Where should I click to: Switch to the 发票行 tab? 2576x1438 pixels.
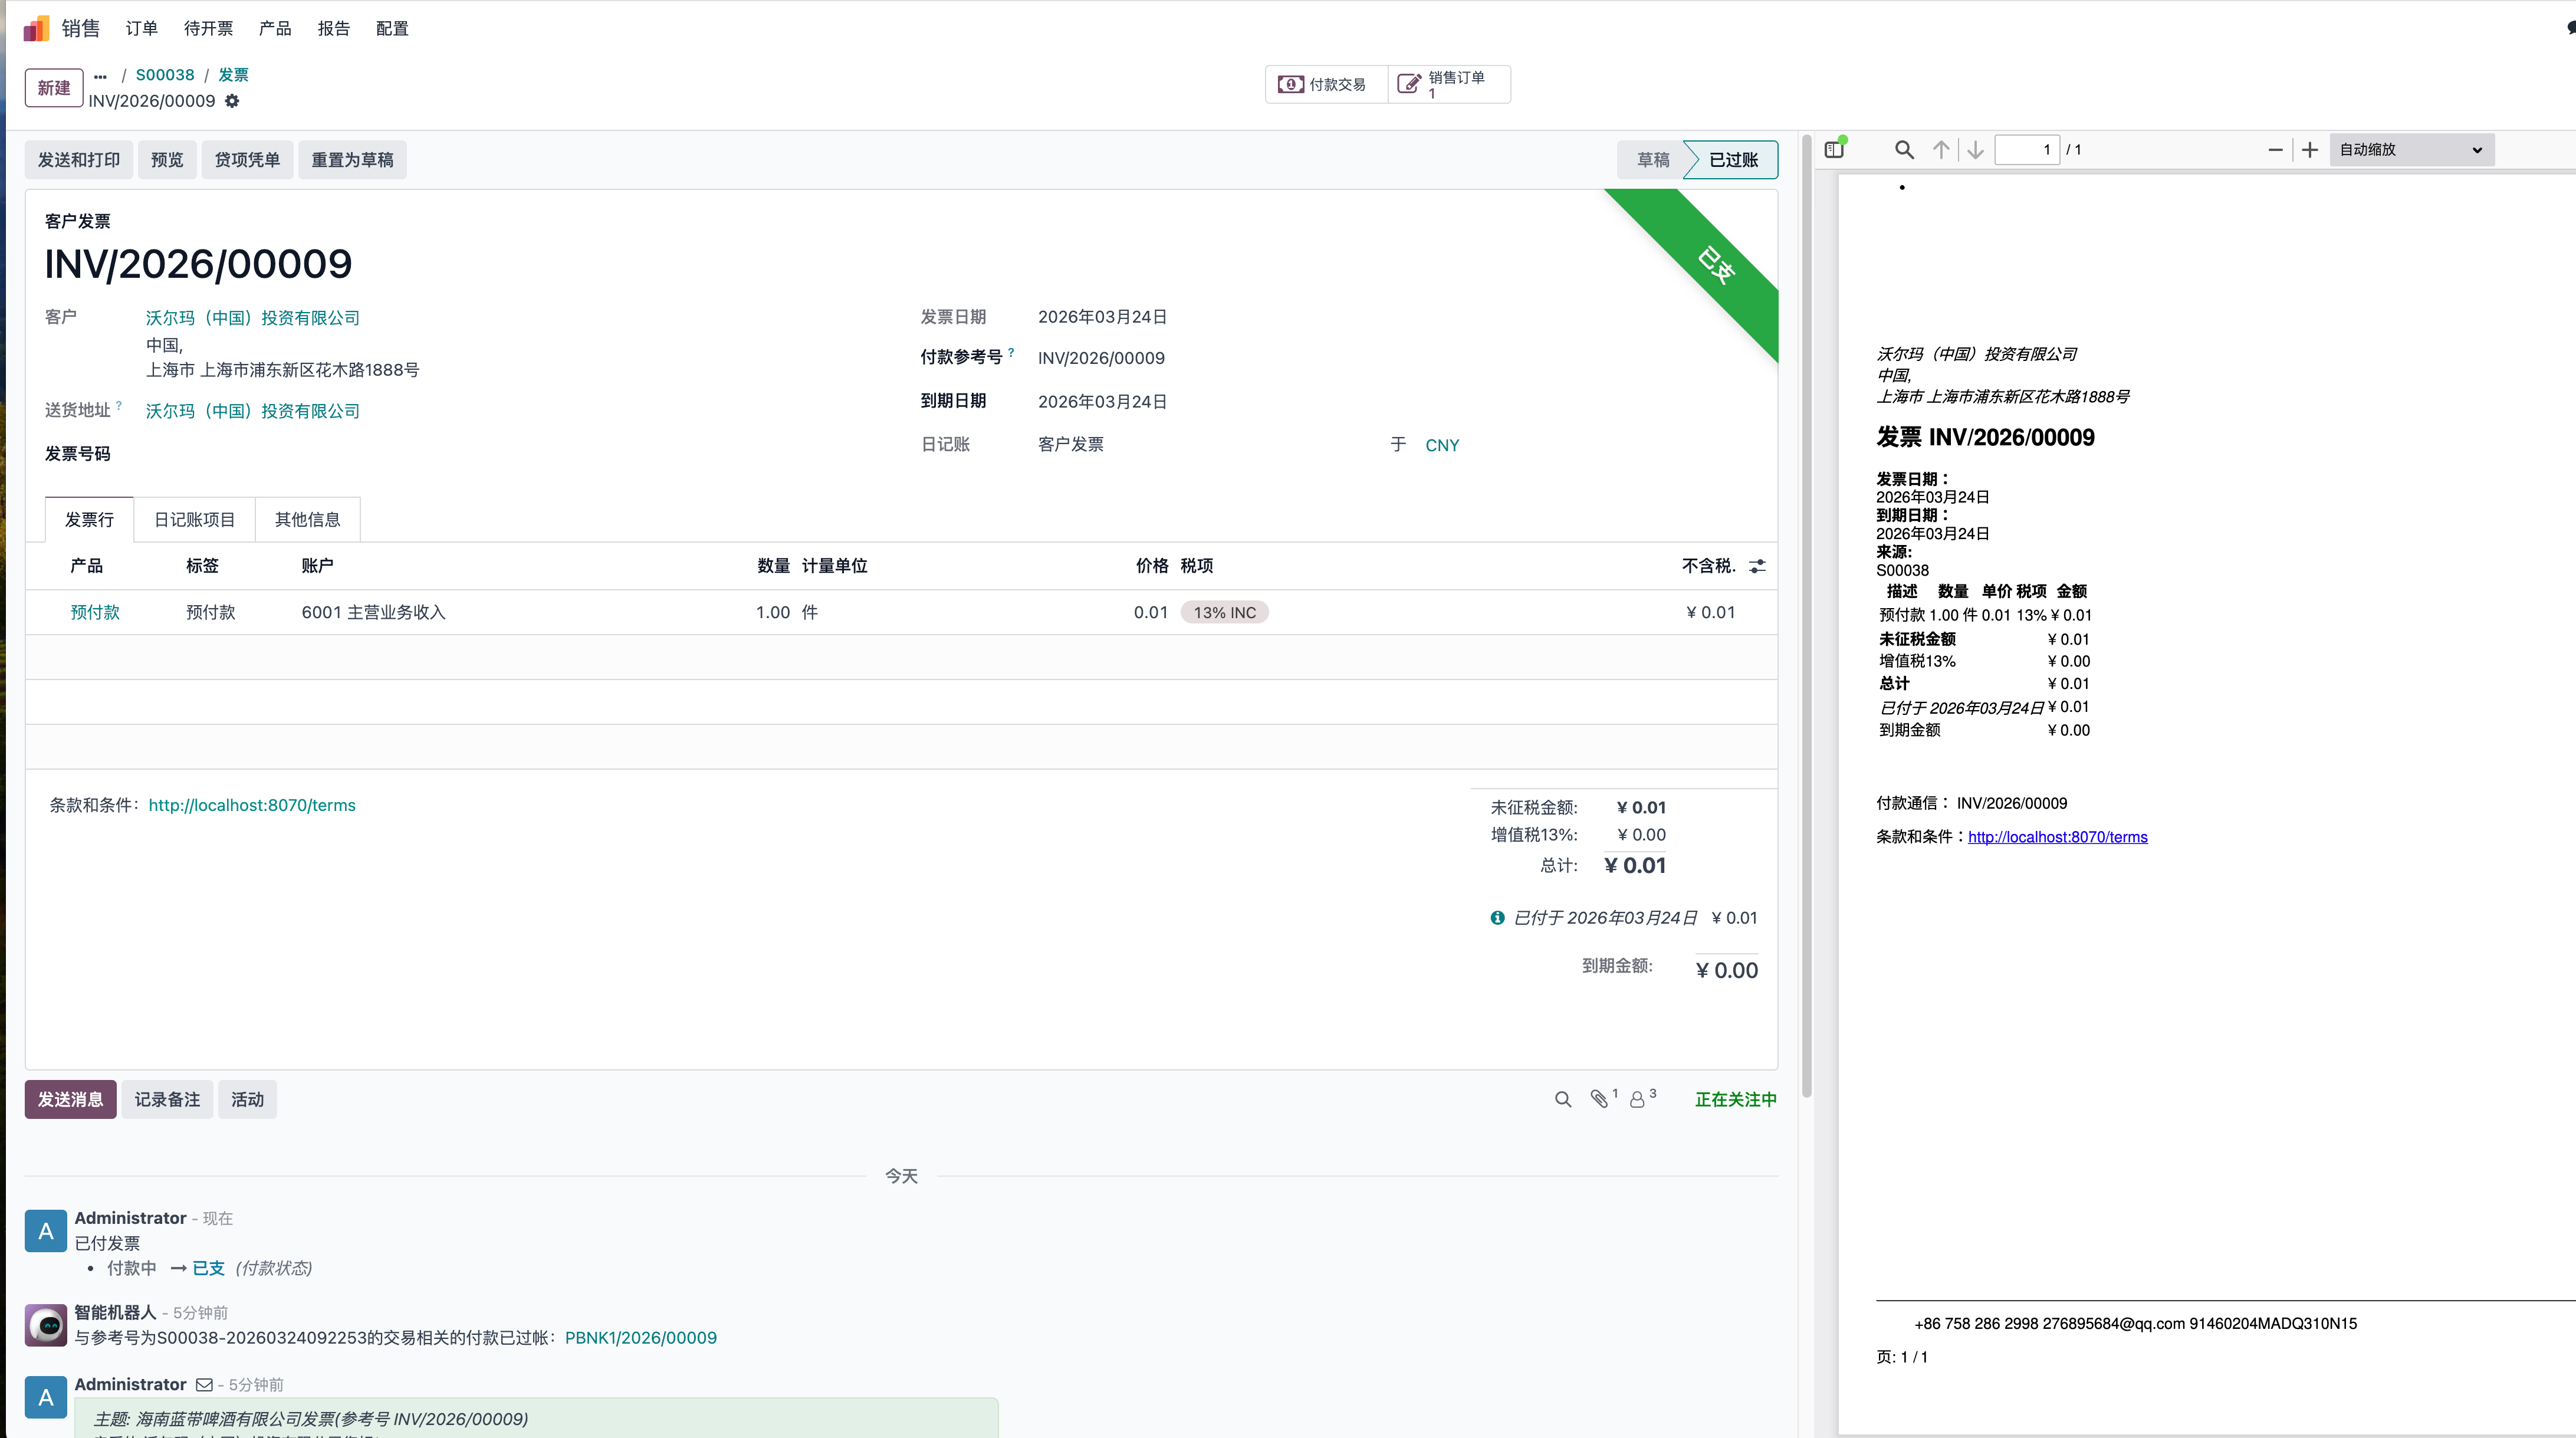point(89,519)
